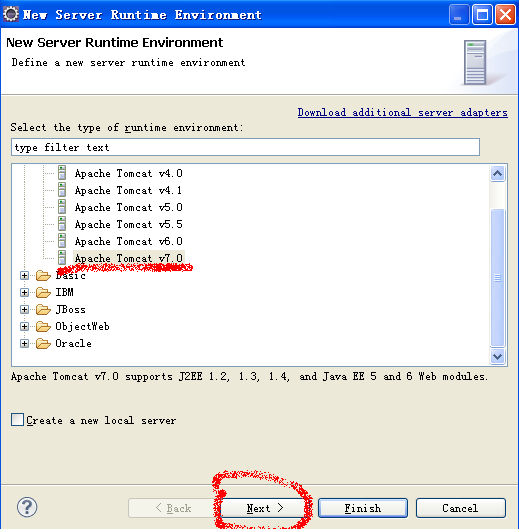Screen dimensions: 519x529
Task: Click the Finish button
Action: point(363,508)
